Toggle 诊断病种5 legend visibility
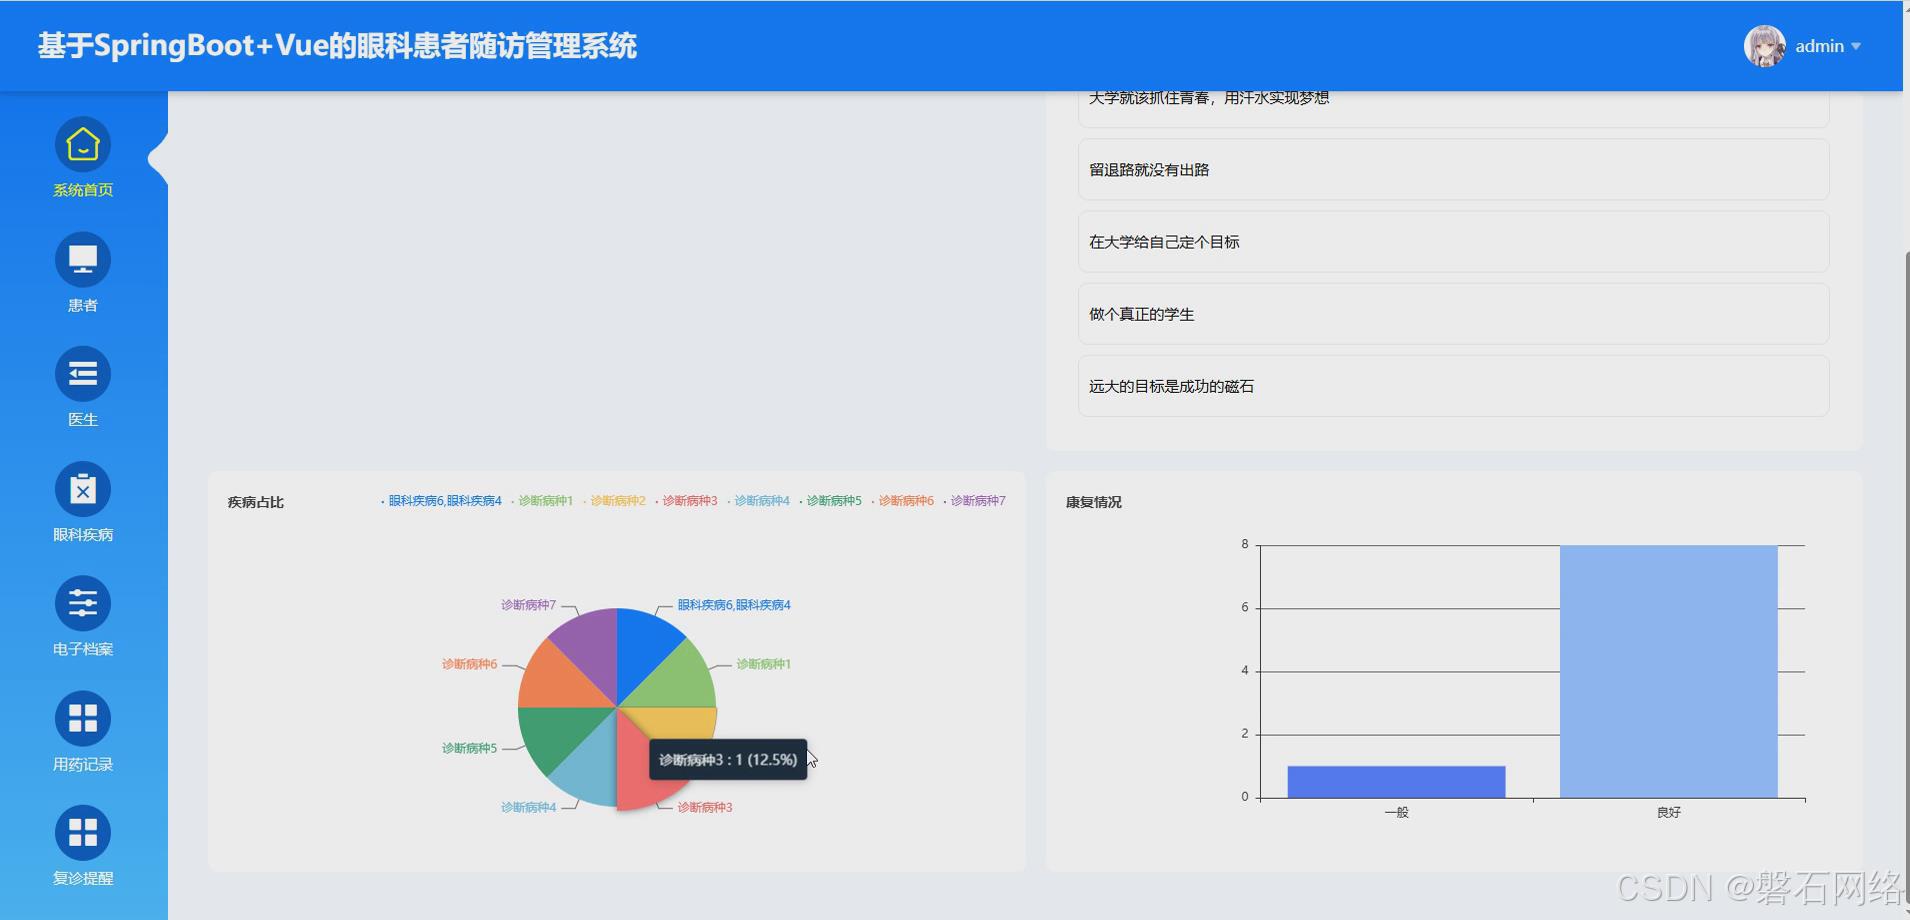This screenshot has height=920, width=1910. [833, 500]
